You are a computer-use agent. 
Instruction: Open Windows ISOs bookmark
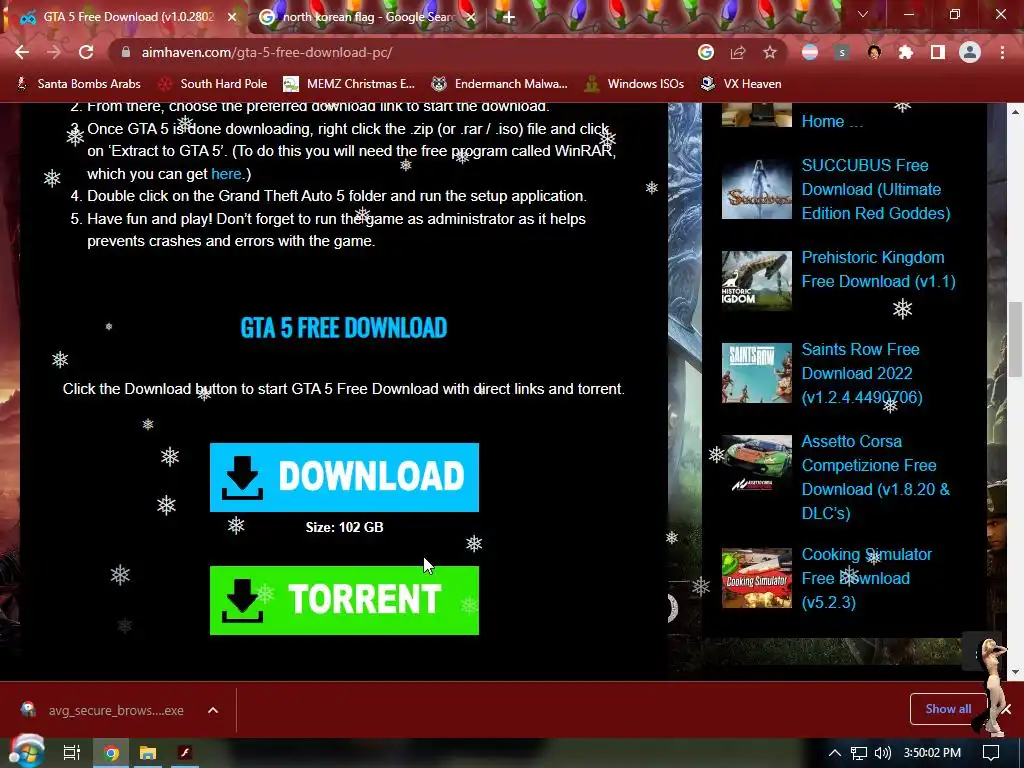pos(634,84)
